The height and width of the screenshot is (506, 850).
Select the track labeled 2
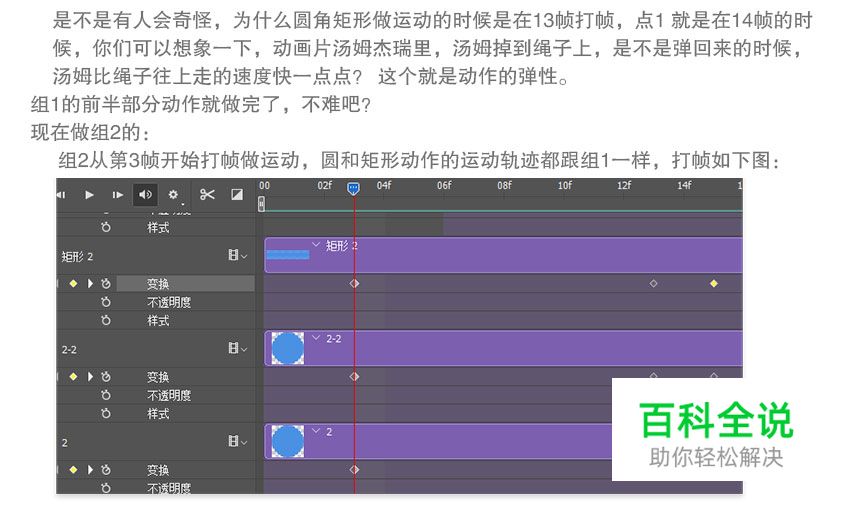point(65,443)
